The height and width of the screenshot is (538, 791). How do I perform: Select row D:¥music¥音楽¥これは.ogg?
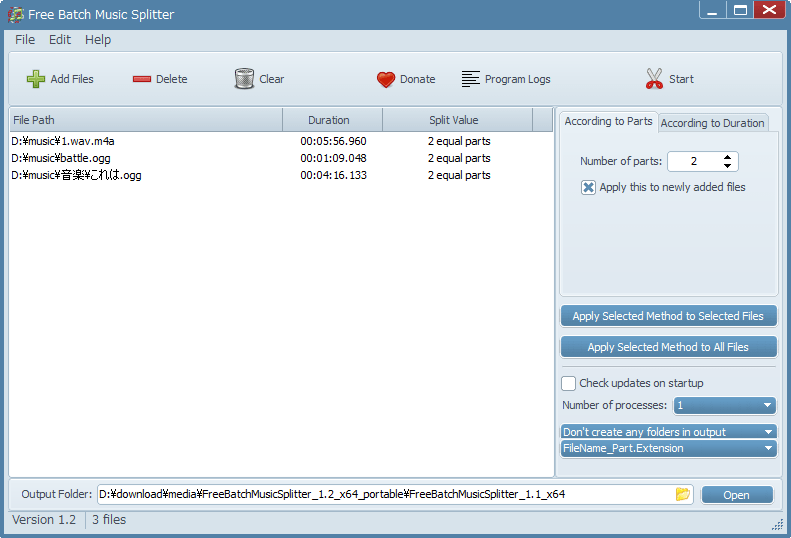click(281, 176)
